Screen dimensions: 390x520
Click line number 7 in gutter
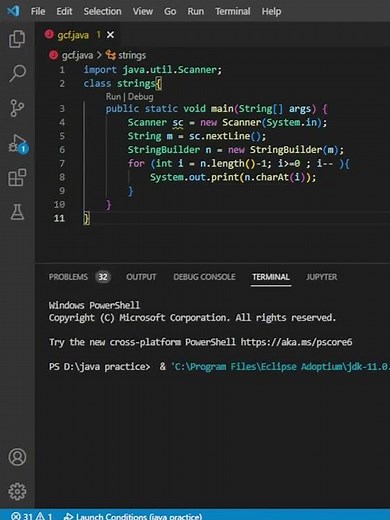62,163
